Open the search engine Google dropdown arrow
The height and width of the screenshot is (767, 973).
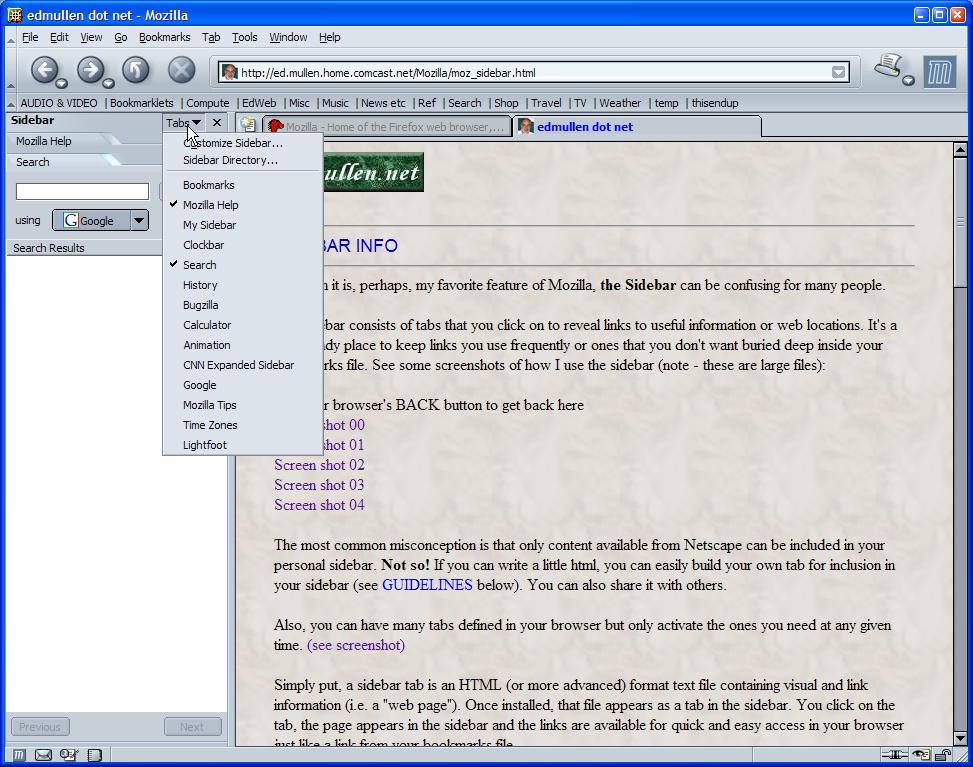pyautogui.click(x=139, y=221)
